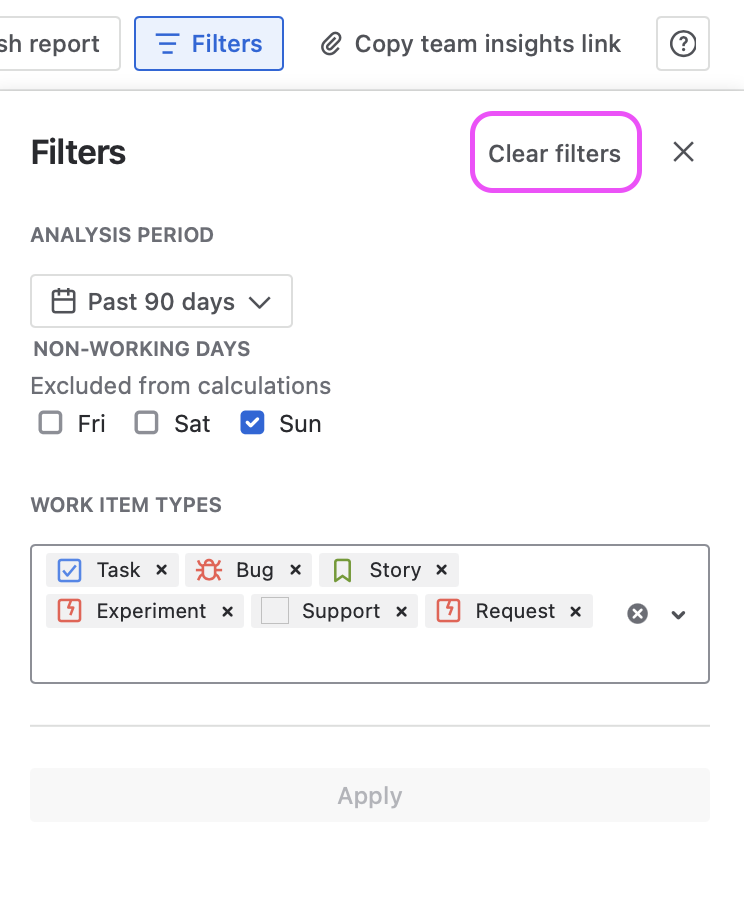Open the Past 90 days dropdown

(x=162, y=301)
